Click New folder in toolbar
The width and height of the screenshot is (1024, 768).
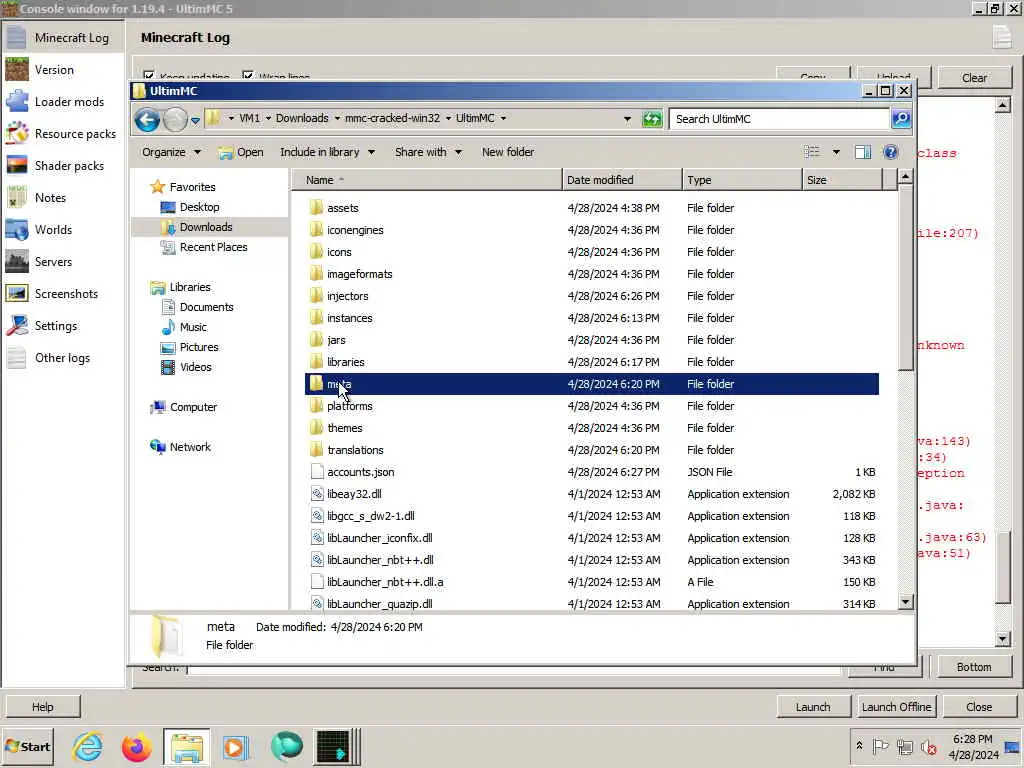(x=507, y=152)
